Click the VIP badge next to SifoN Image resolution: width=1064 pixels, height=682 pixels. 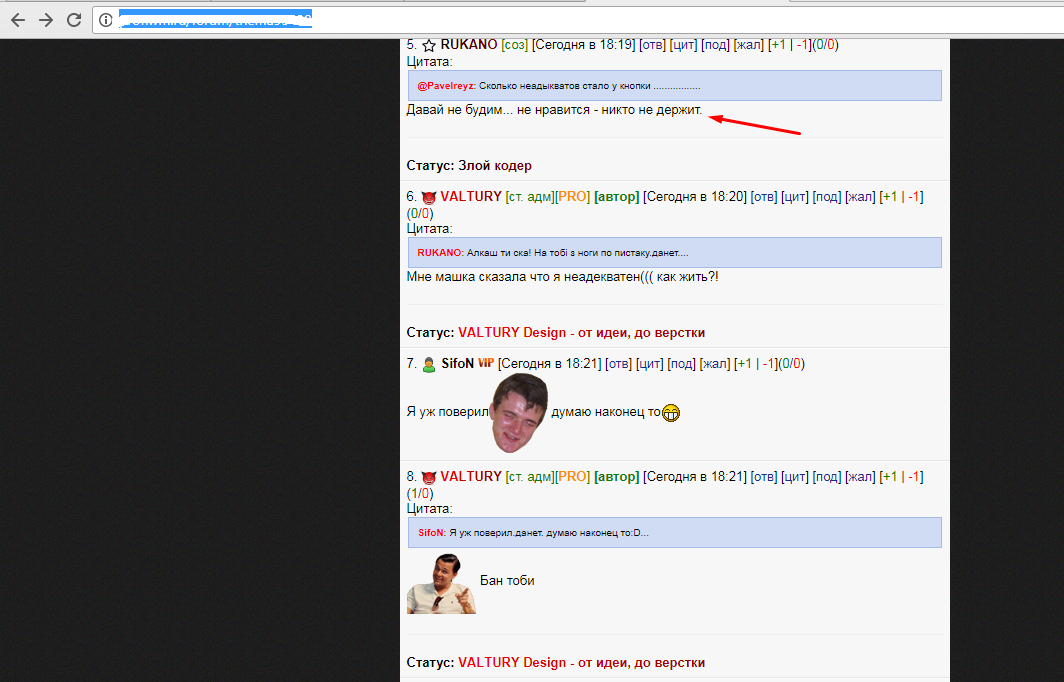[x=486, y=363]
